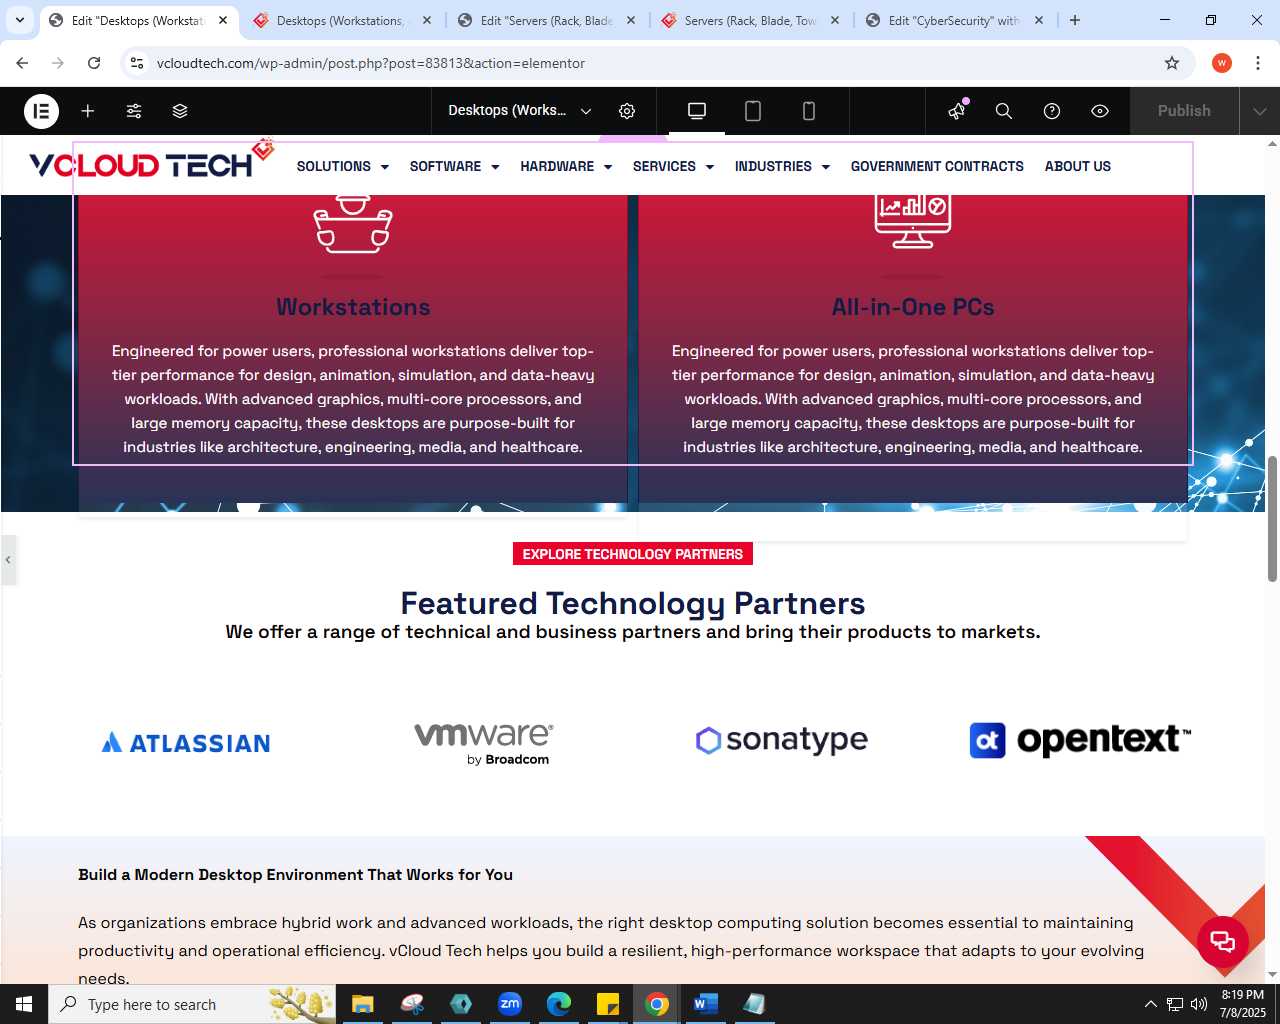Show hidden system tray icons
This screenshot has width=1280, height=1024.
[1151, 1004]
